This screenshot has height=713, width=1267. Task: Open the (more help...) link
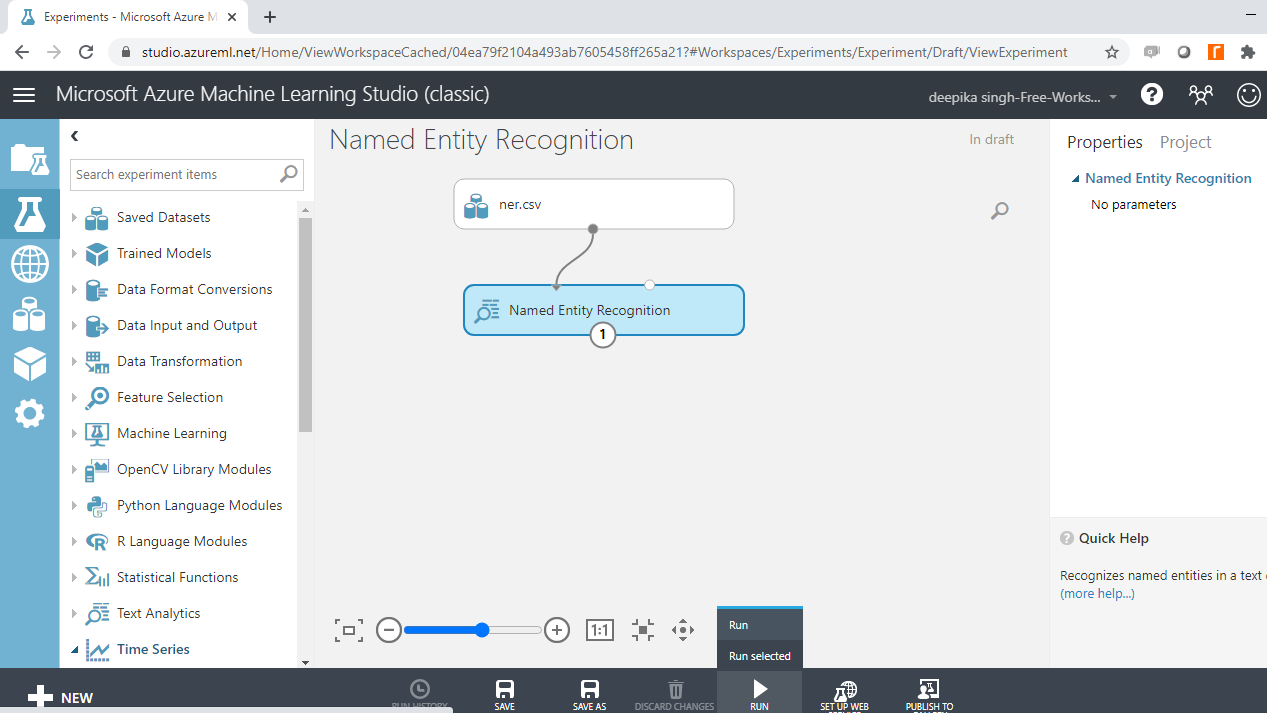[1097, 593]
